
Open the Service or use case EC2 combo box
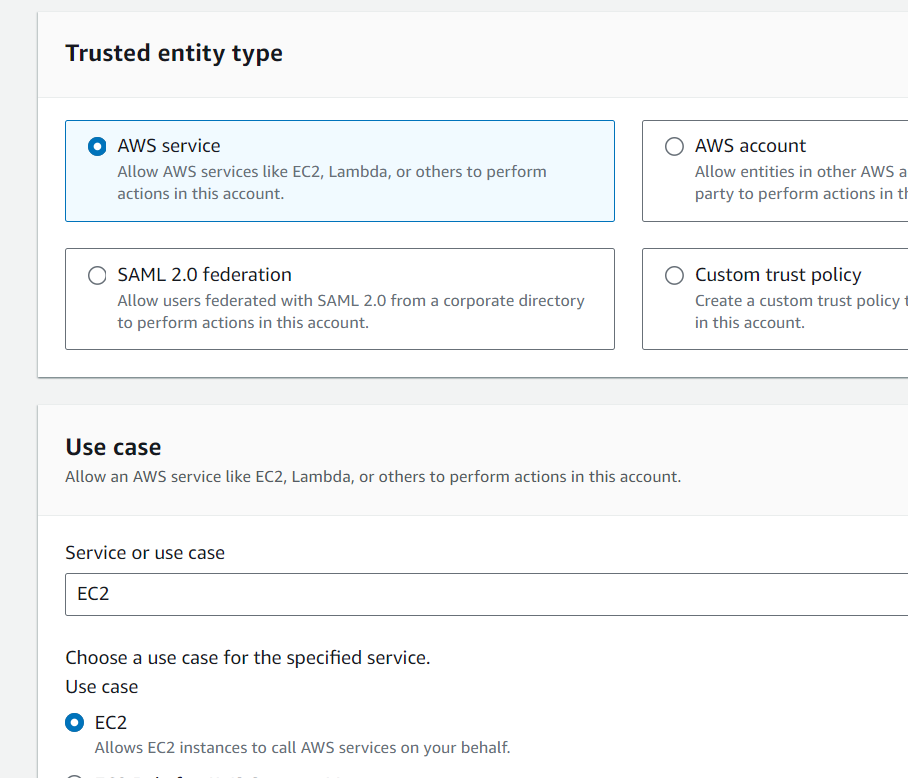pos(486,594)
